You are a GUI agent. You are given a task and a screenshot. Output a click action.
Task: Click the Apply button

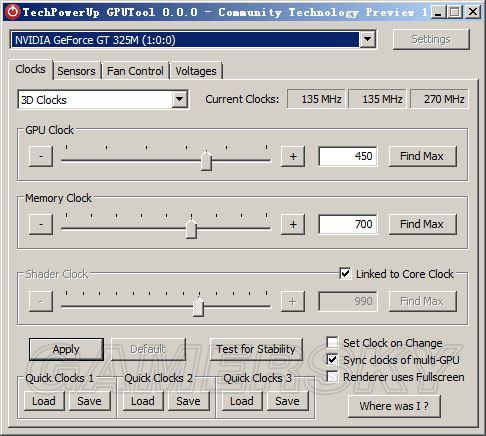point(66,349)
